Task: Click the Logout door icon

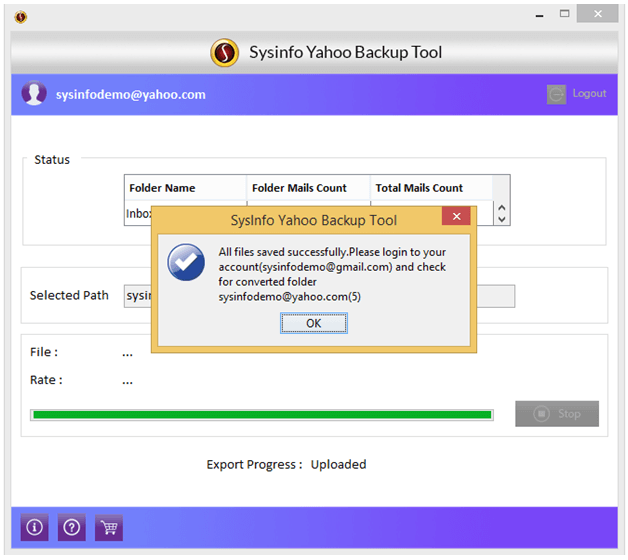Action: point(556,95)
